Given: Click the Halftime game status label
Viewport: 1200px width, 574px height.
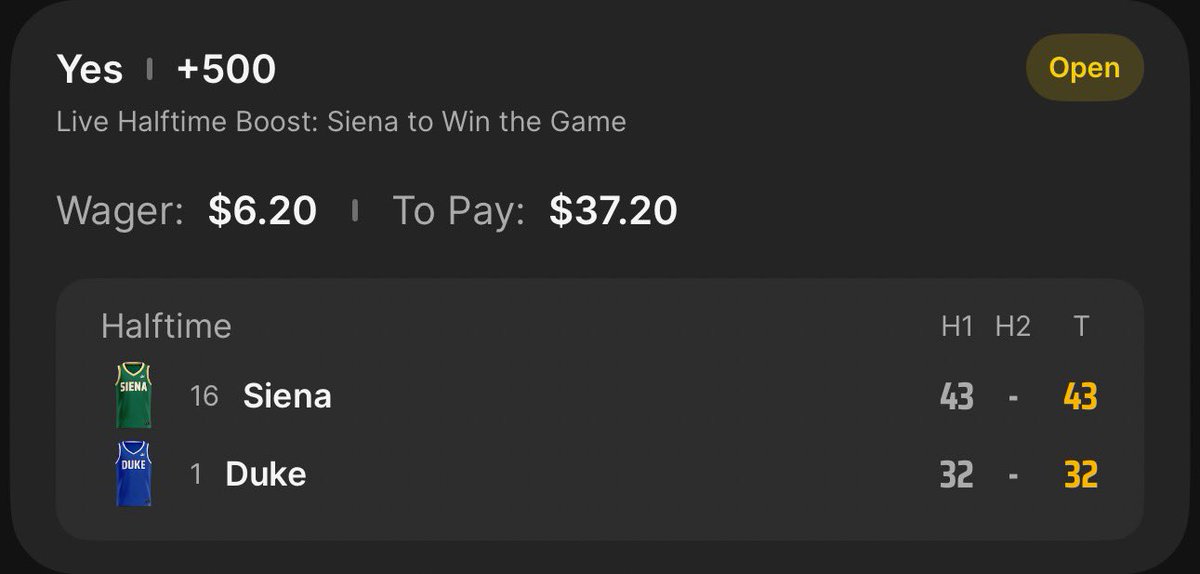Looking at the screenshot, I should [x=166, y=326].
